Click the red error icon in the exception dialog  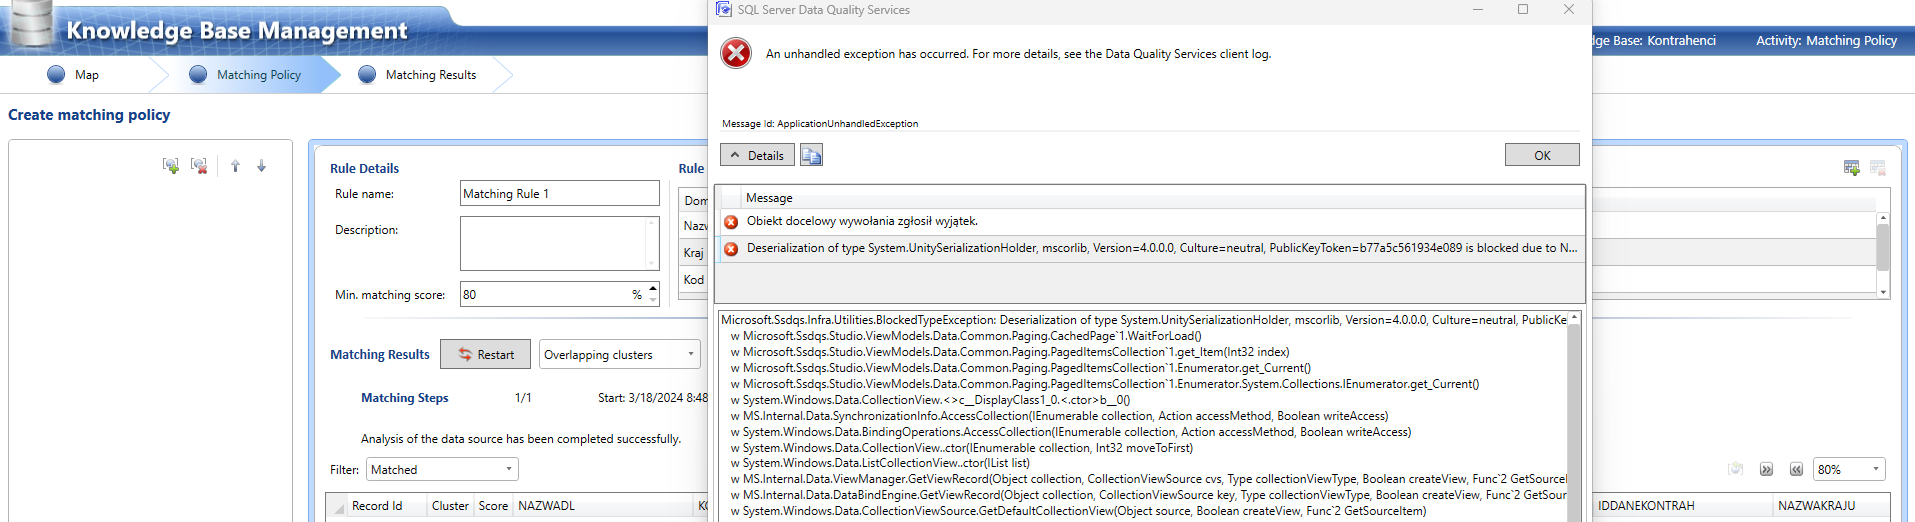736,53
